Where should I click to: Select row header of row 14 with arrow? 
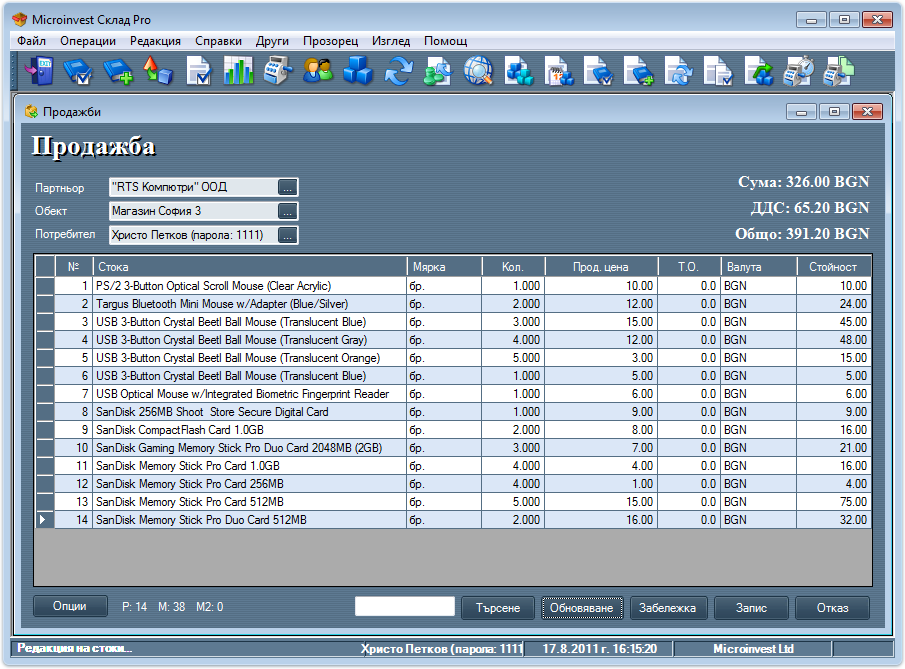44,519
